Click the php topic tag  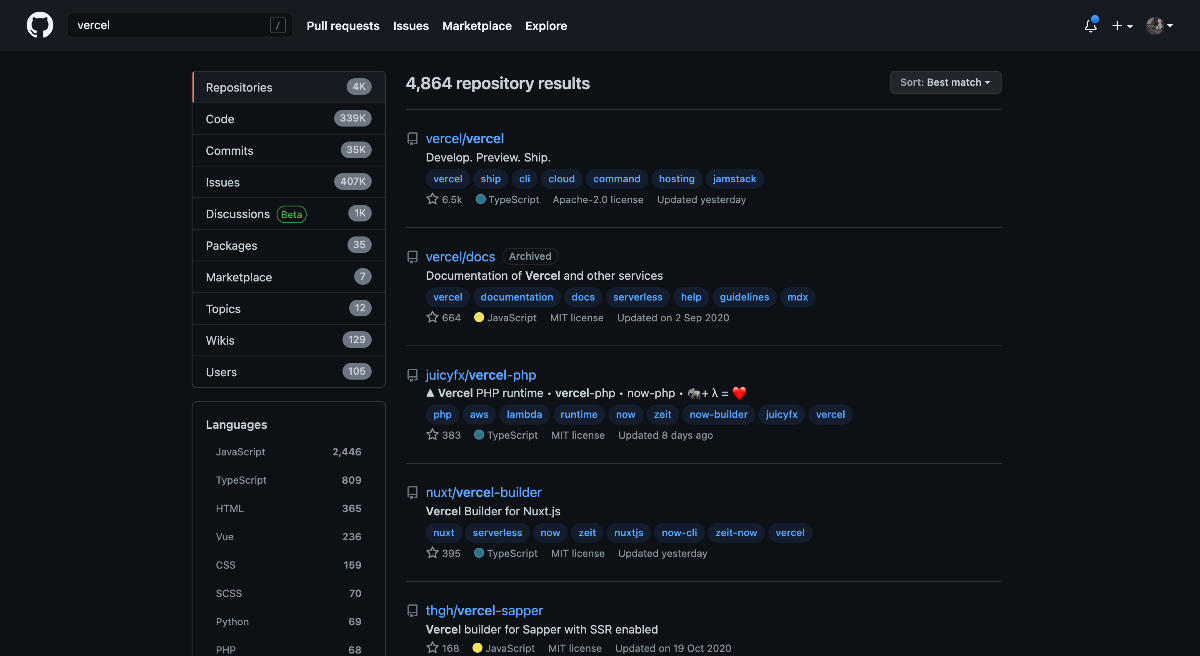[443, 415]
